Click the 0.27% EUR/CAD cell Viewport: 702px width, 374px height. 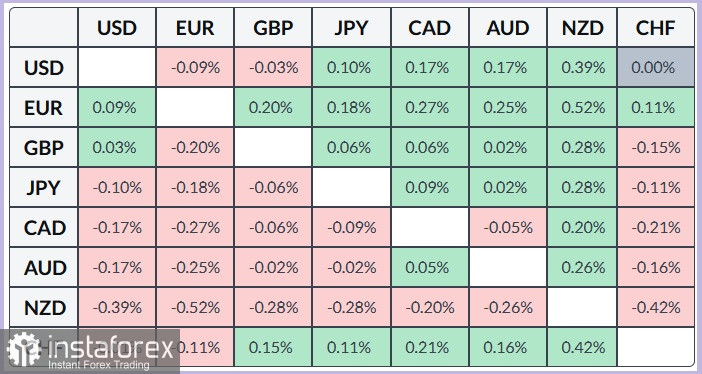tap(430, 107)
